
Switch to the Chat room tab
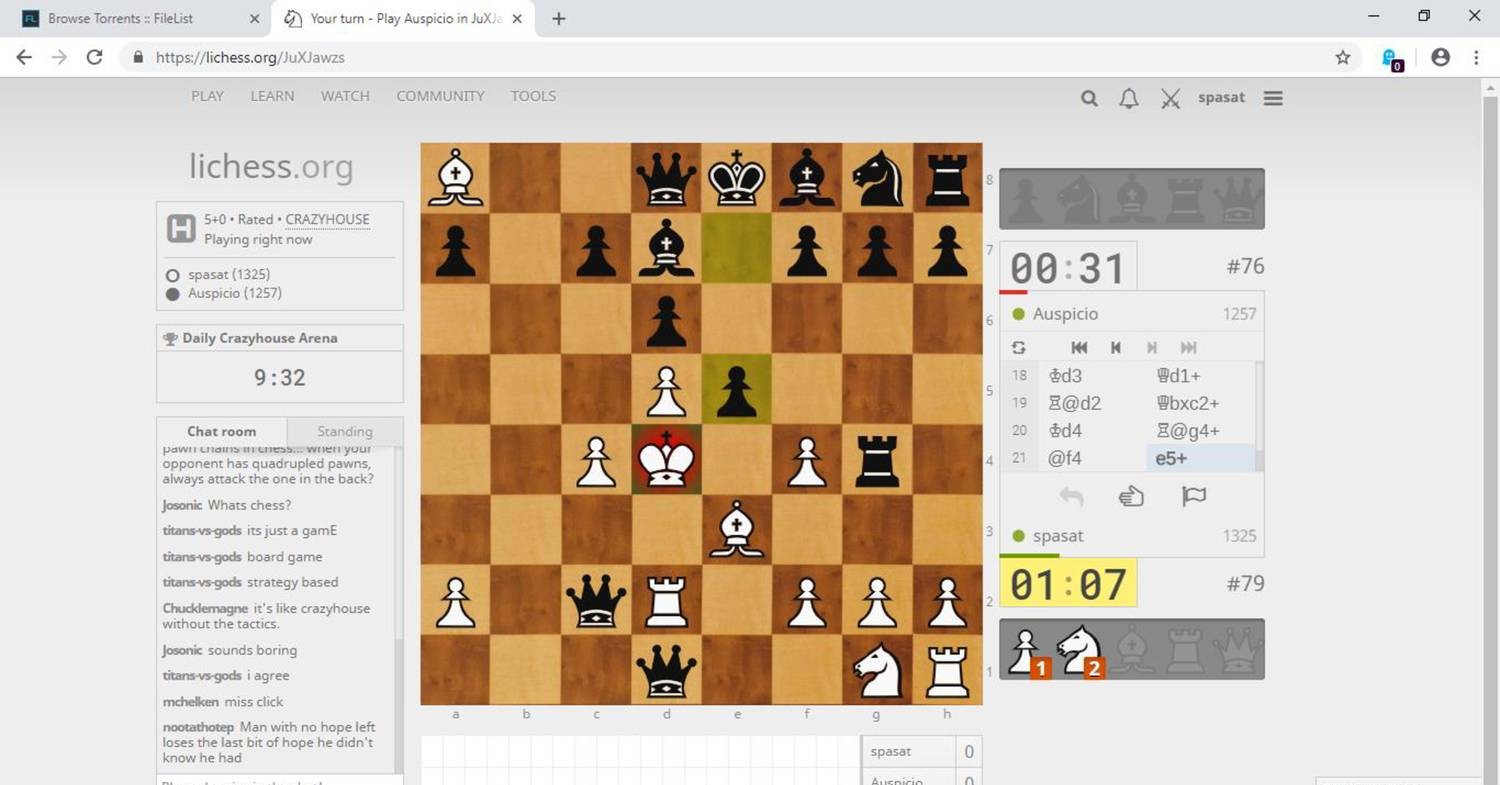pos(221,431)
